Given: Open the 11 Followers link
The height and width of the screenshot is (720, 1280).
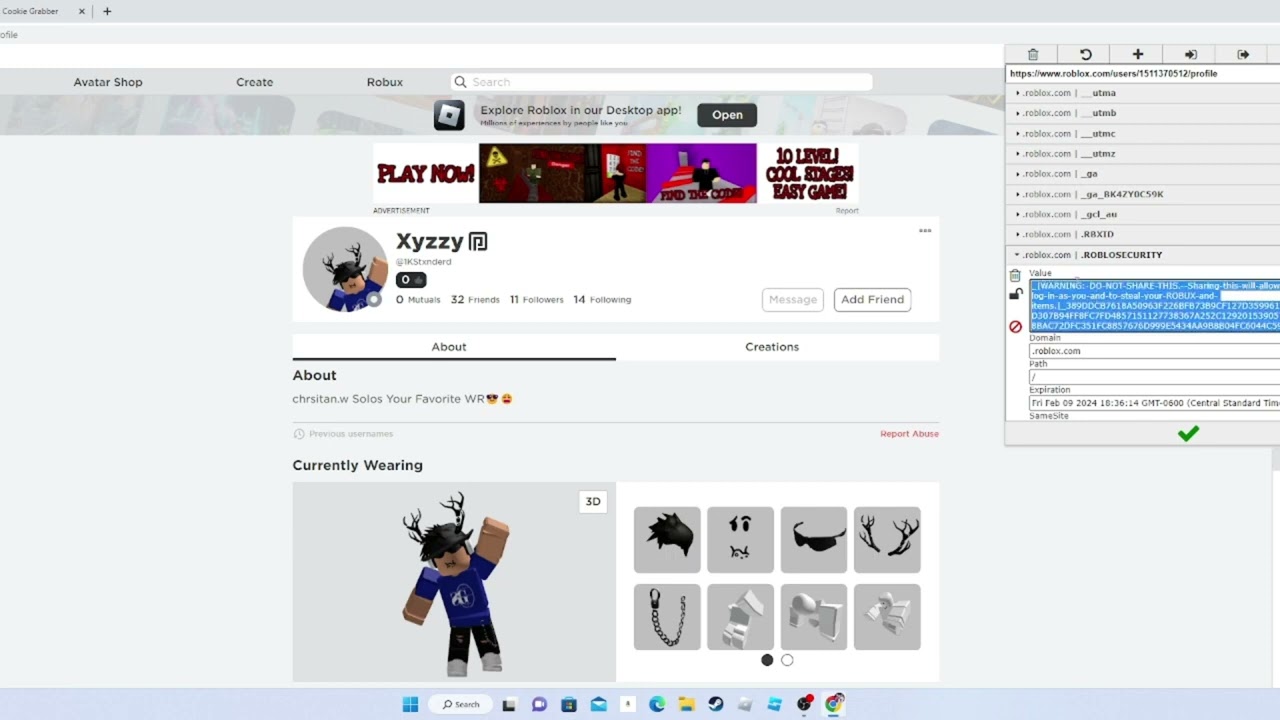Looking at the screenshot, I should [x=537, y=299].
